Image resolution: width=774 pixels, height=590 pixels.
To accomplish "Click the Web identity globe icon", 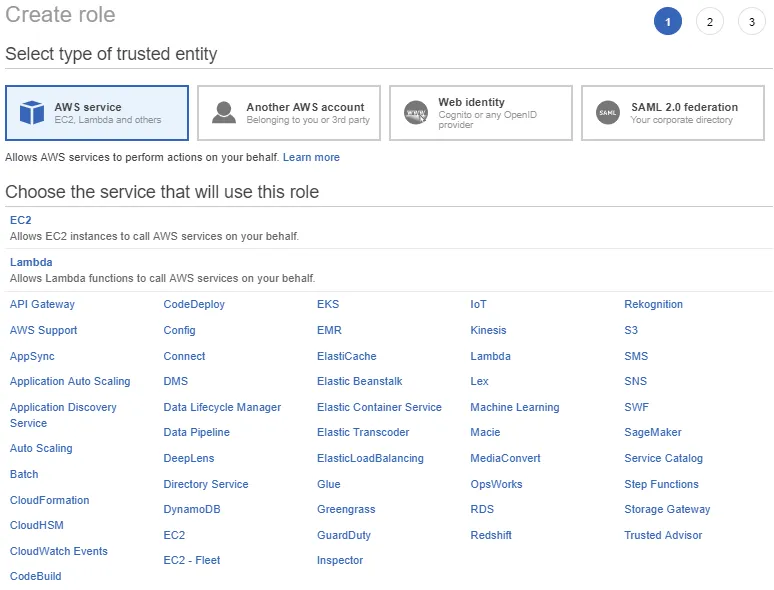I will point(416,113).
